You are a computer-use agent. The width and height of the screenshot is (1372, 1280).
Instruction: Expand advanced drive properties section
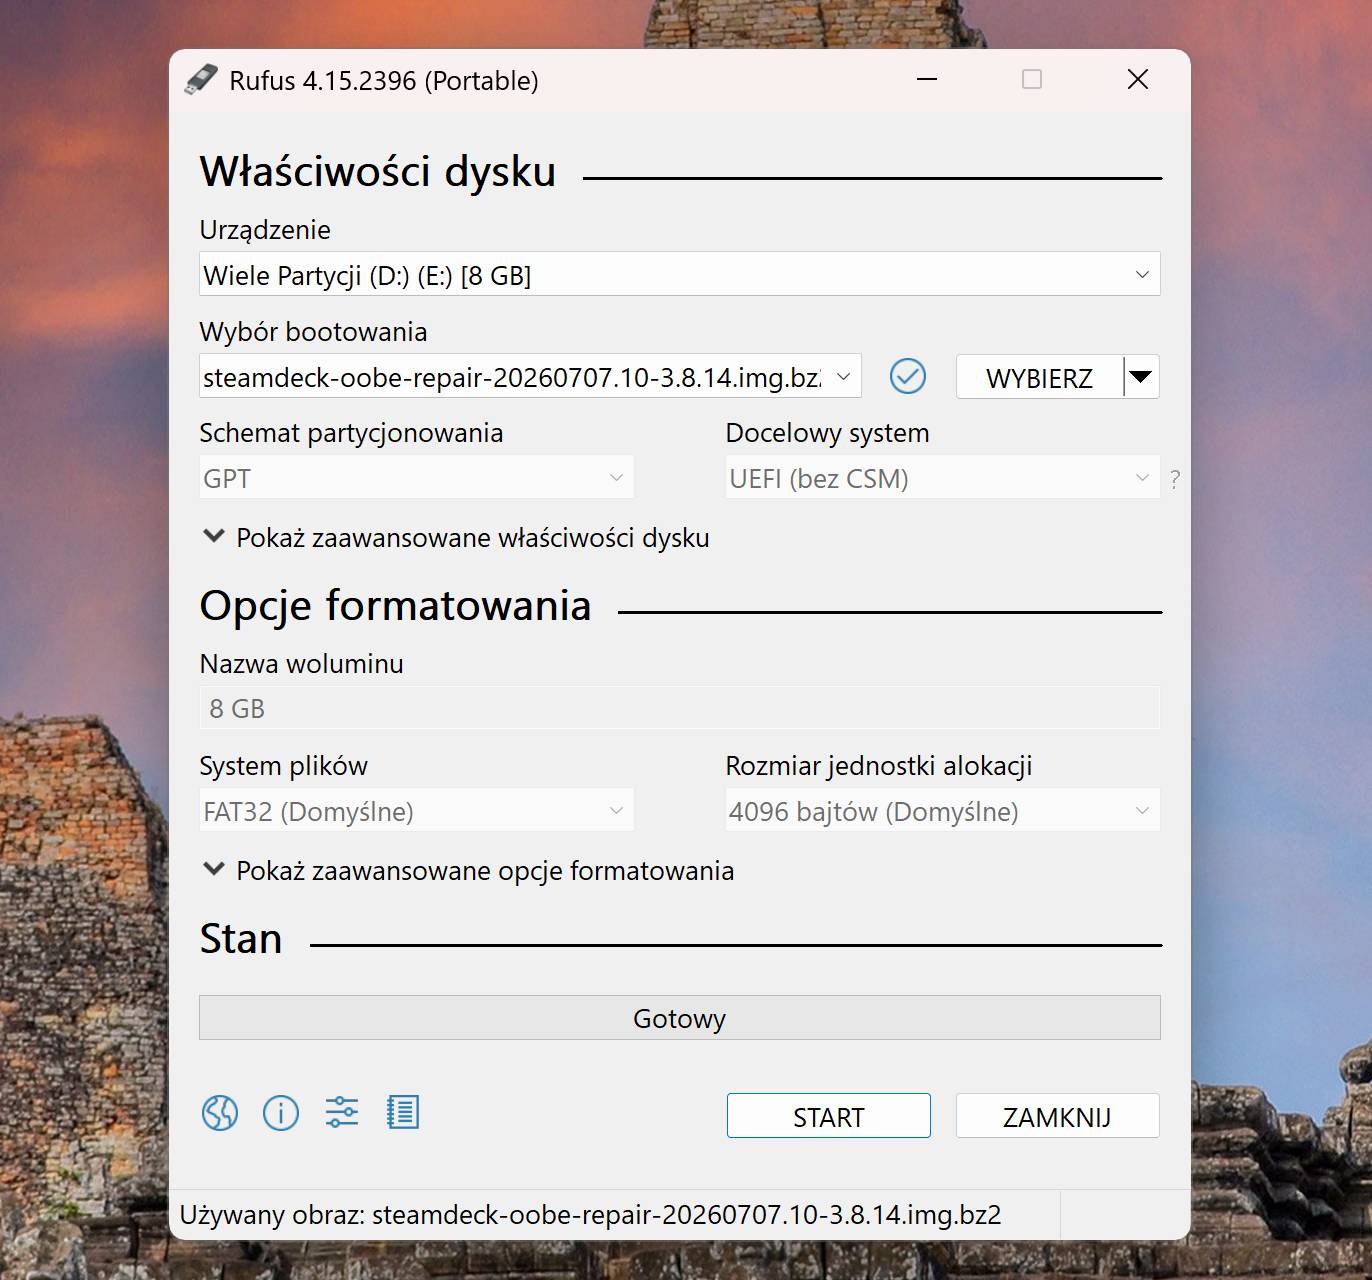pos(455,537)
